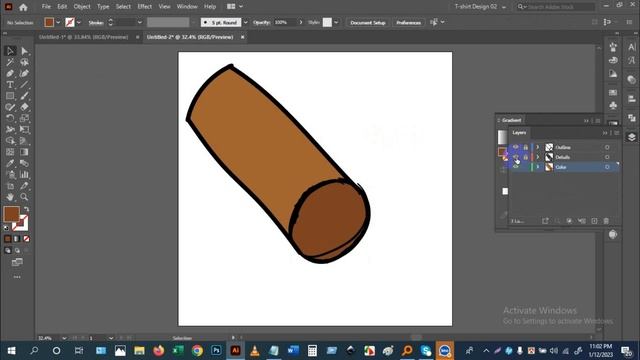Open the Object menu
640x360 pixels.
coord(82,7)
